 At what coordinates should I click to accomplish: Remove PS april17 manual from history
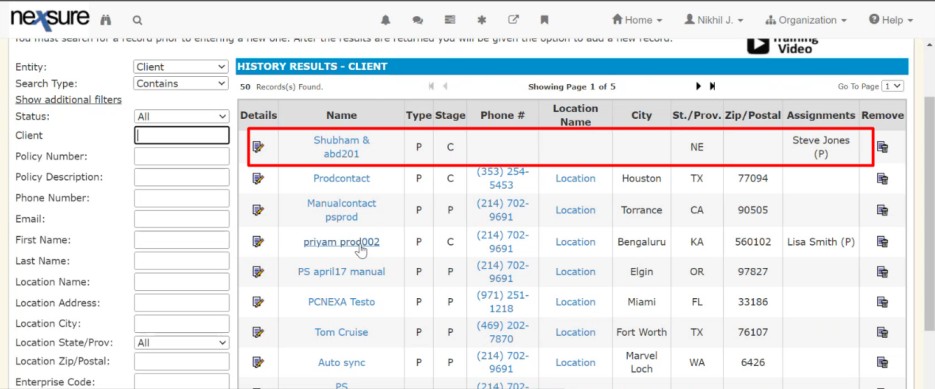(883, 272)
